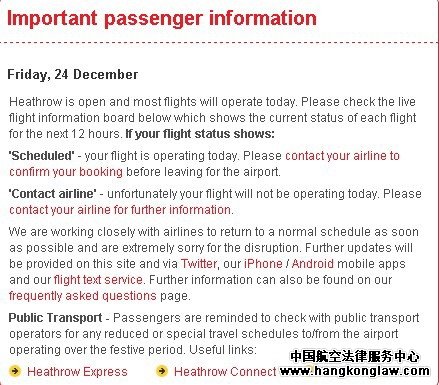The height and width of the screenshot is (385, 439).
Task: Click the bold 'Contact airline' status label
Action: (53, 194)
